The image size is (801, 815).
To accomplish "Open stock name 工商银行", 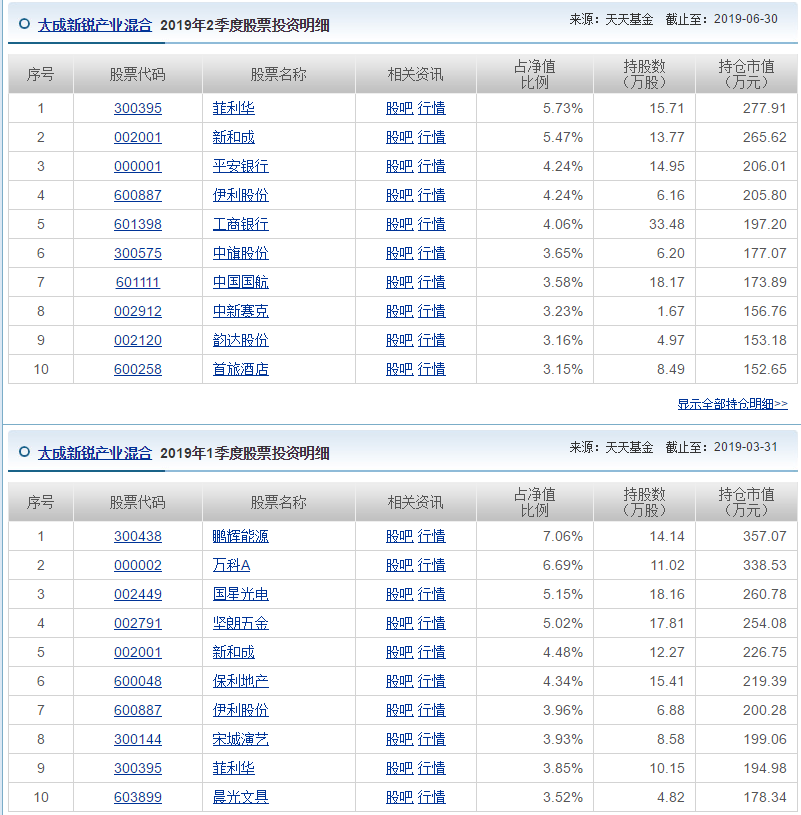I will pyautogui.click(x=241, y=225).
